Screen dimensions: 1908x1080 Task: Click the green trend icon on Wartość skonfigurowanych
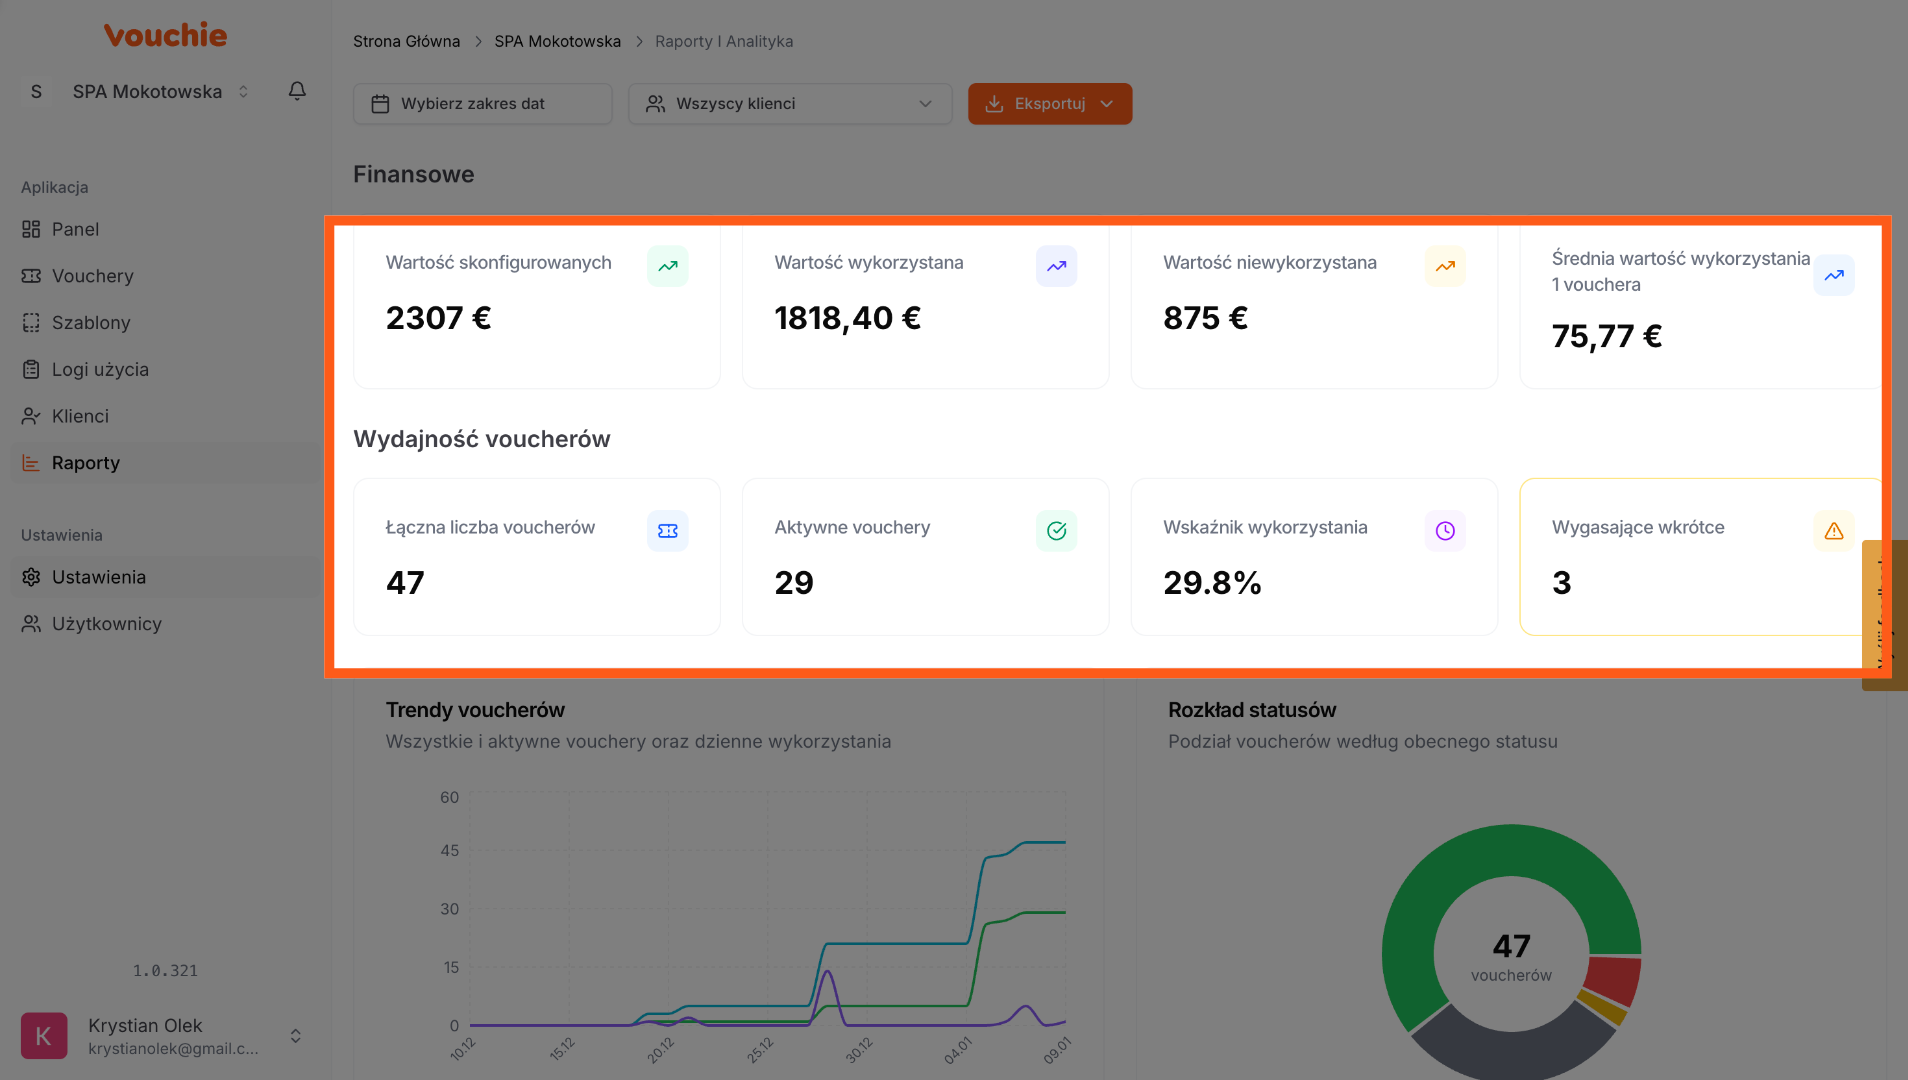pos(668,266)
